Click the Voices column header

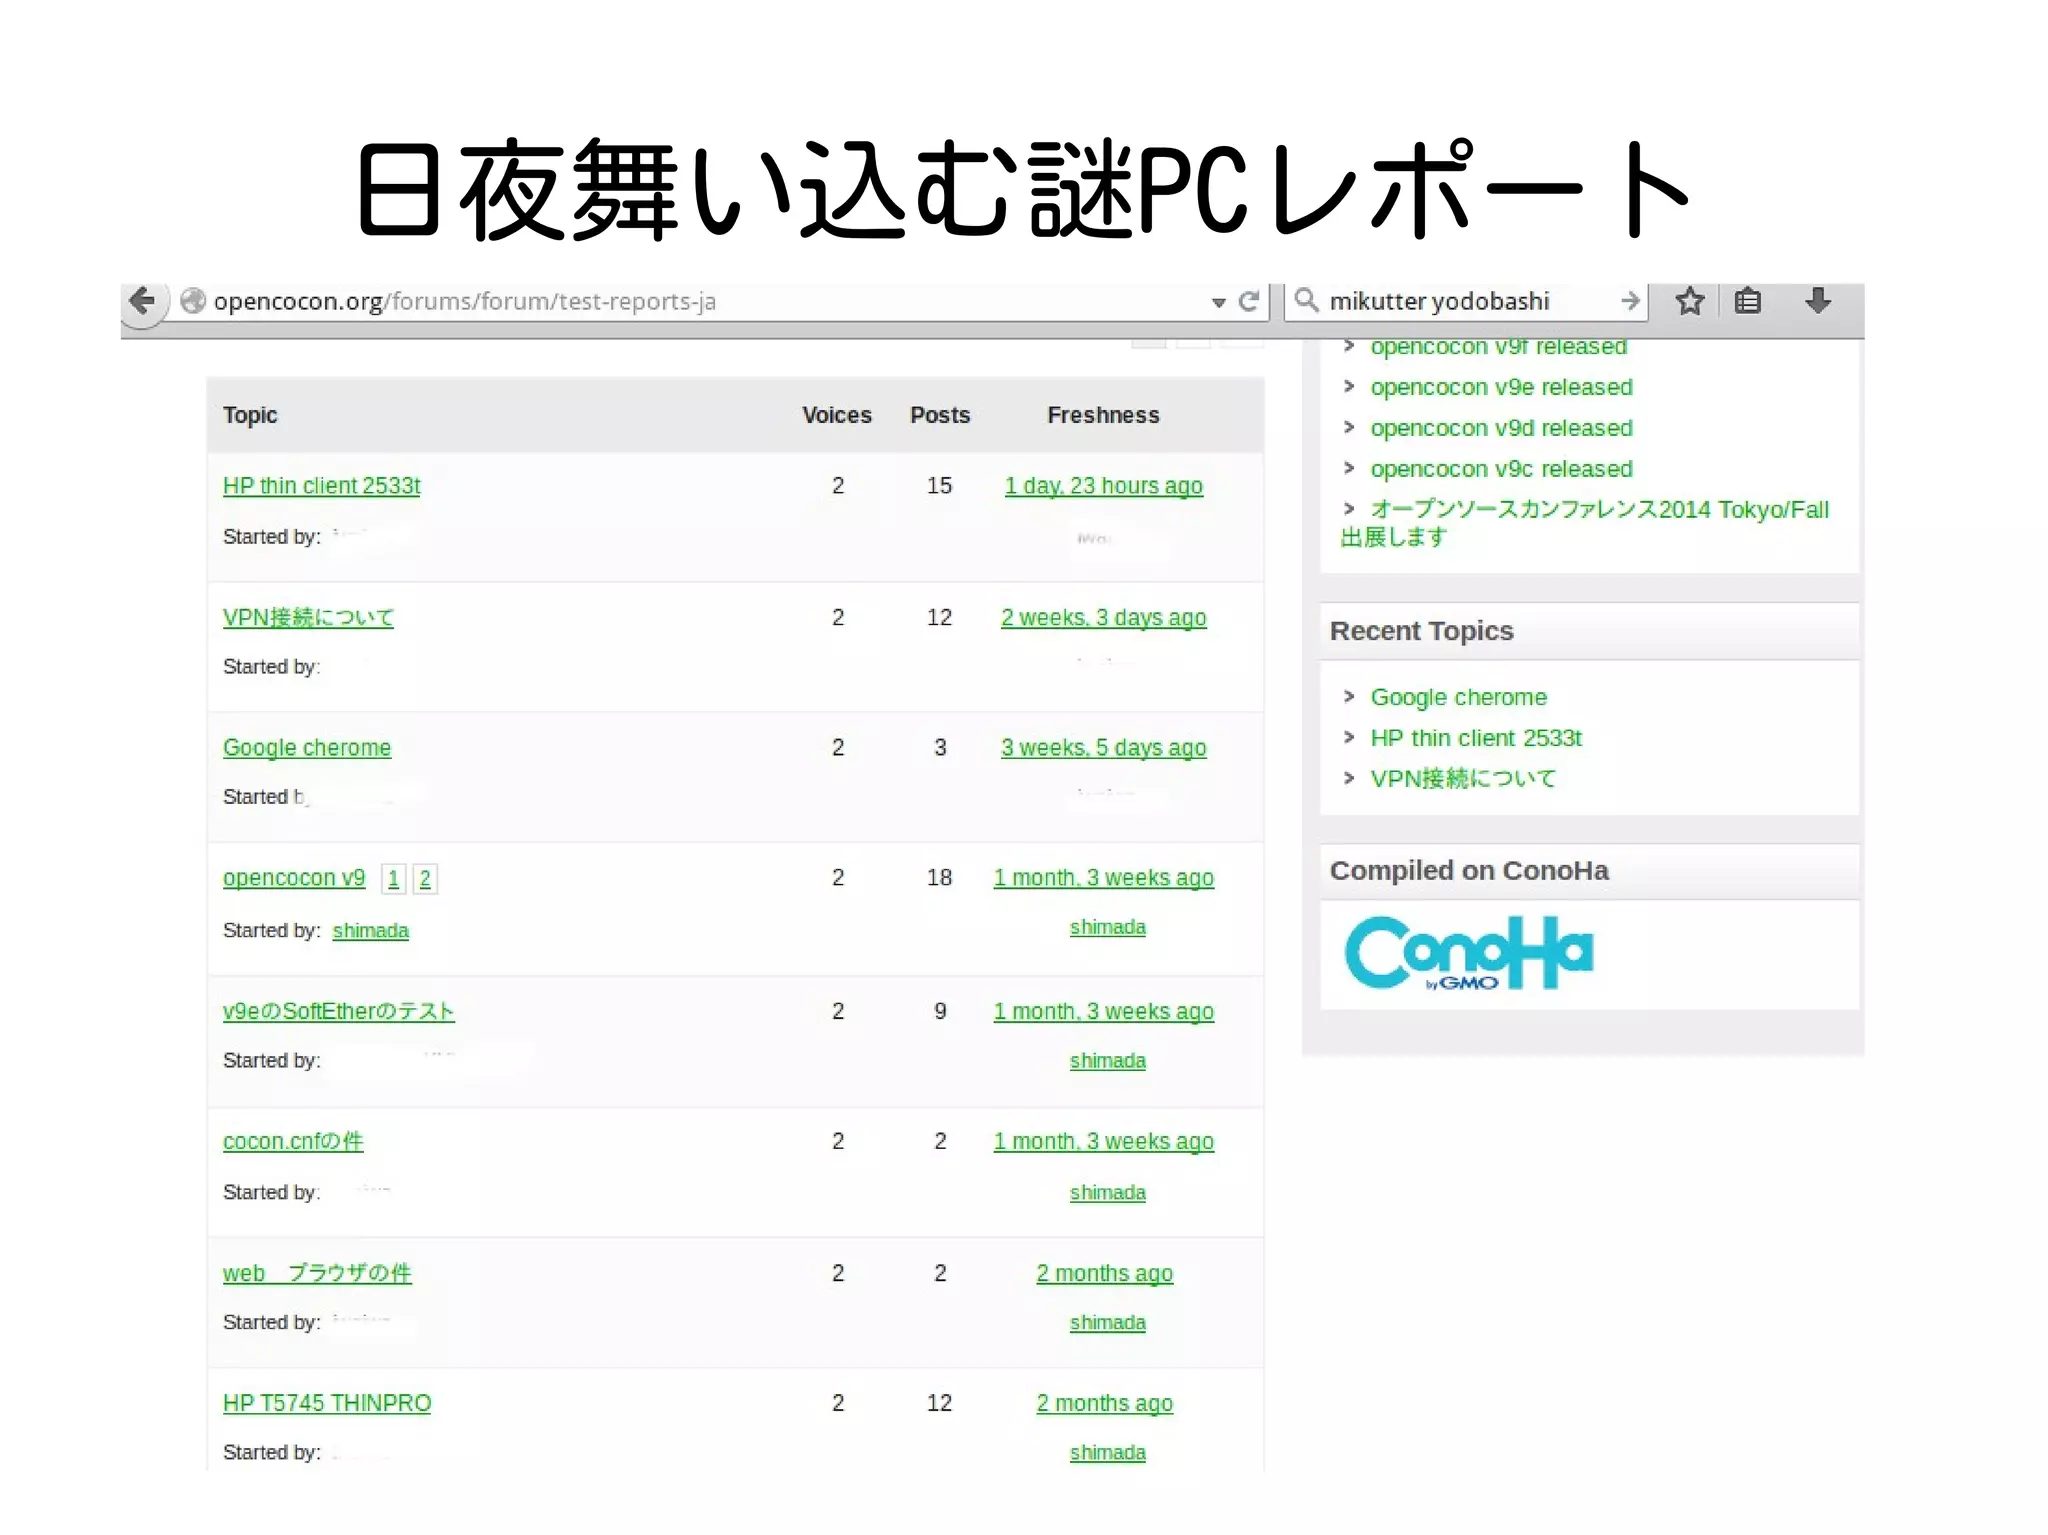(x=837, y=415)
